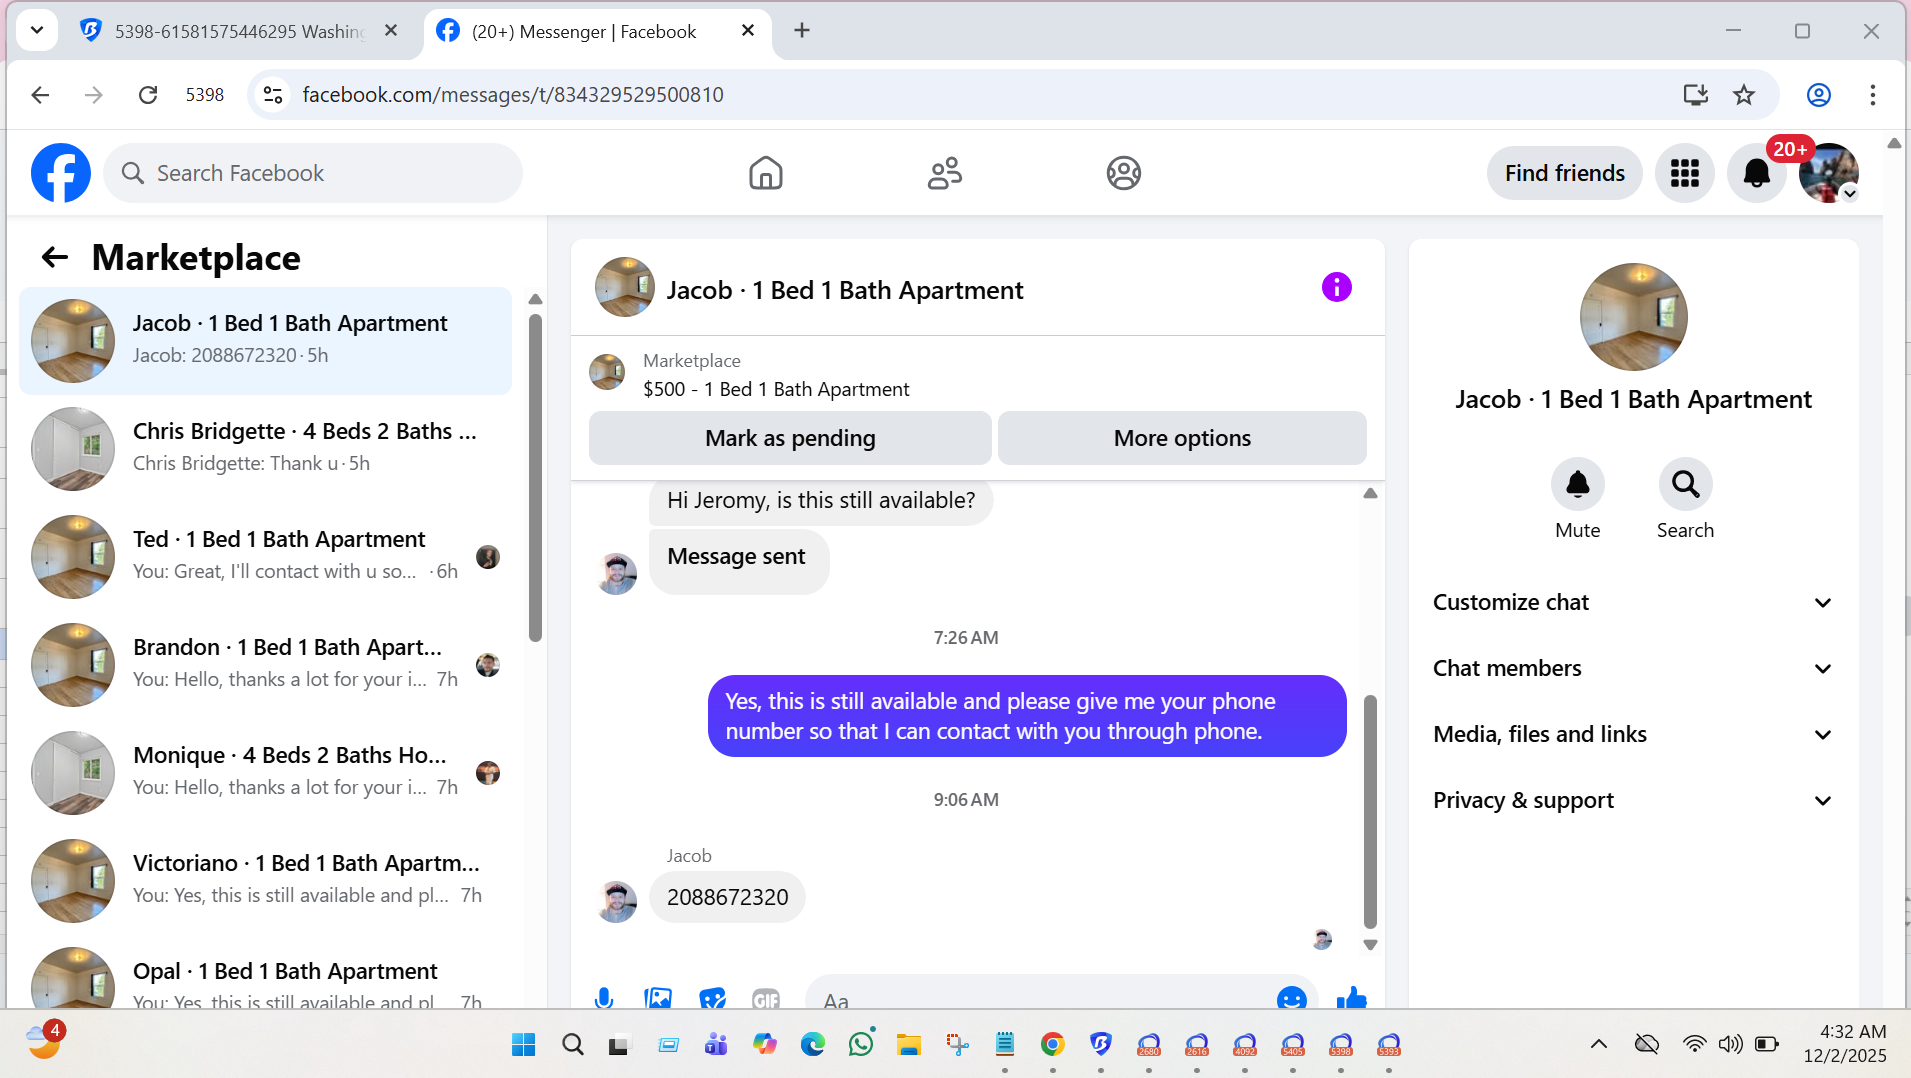Open Chris Bridgette 4 Beds conversation
Screen dimensions: 1911x1078
point(266,448)
